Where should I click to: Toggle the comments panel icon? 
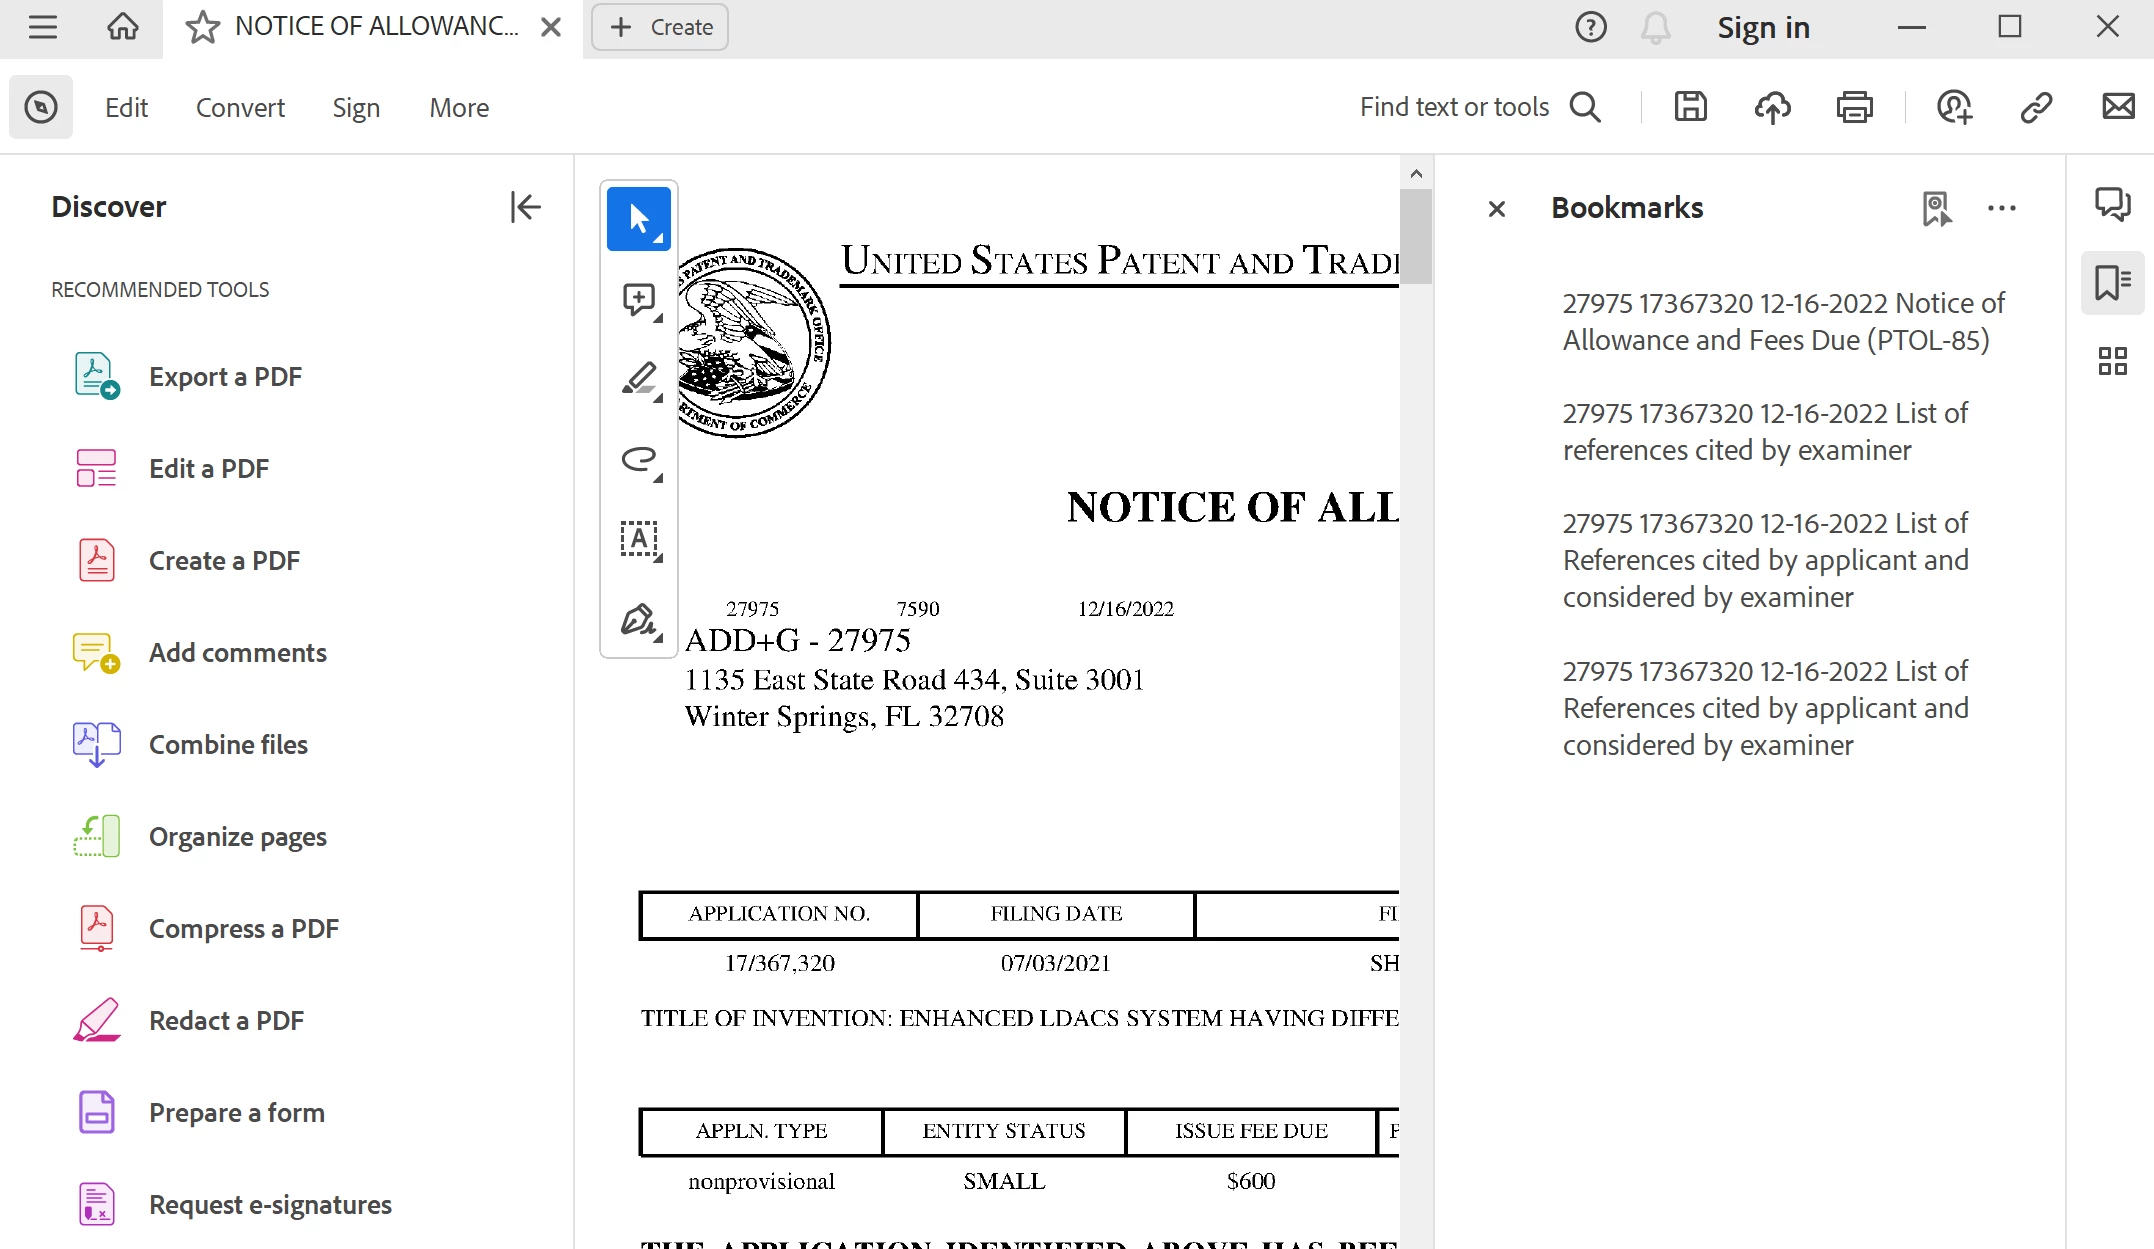2112,204
